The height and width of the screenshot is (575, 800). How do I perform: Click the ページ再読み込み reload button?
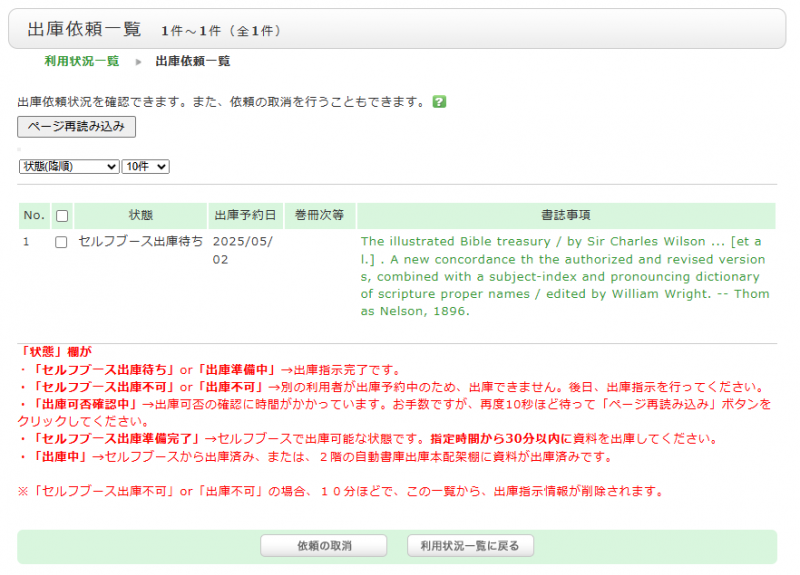click(x=77, y=127)
